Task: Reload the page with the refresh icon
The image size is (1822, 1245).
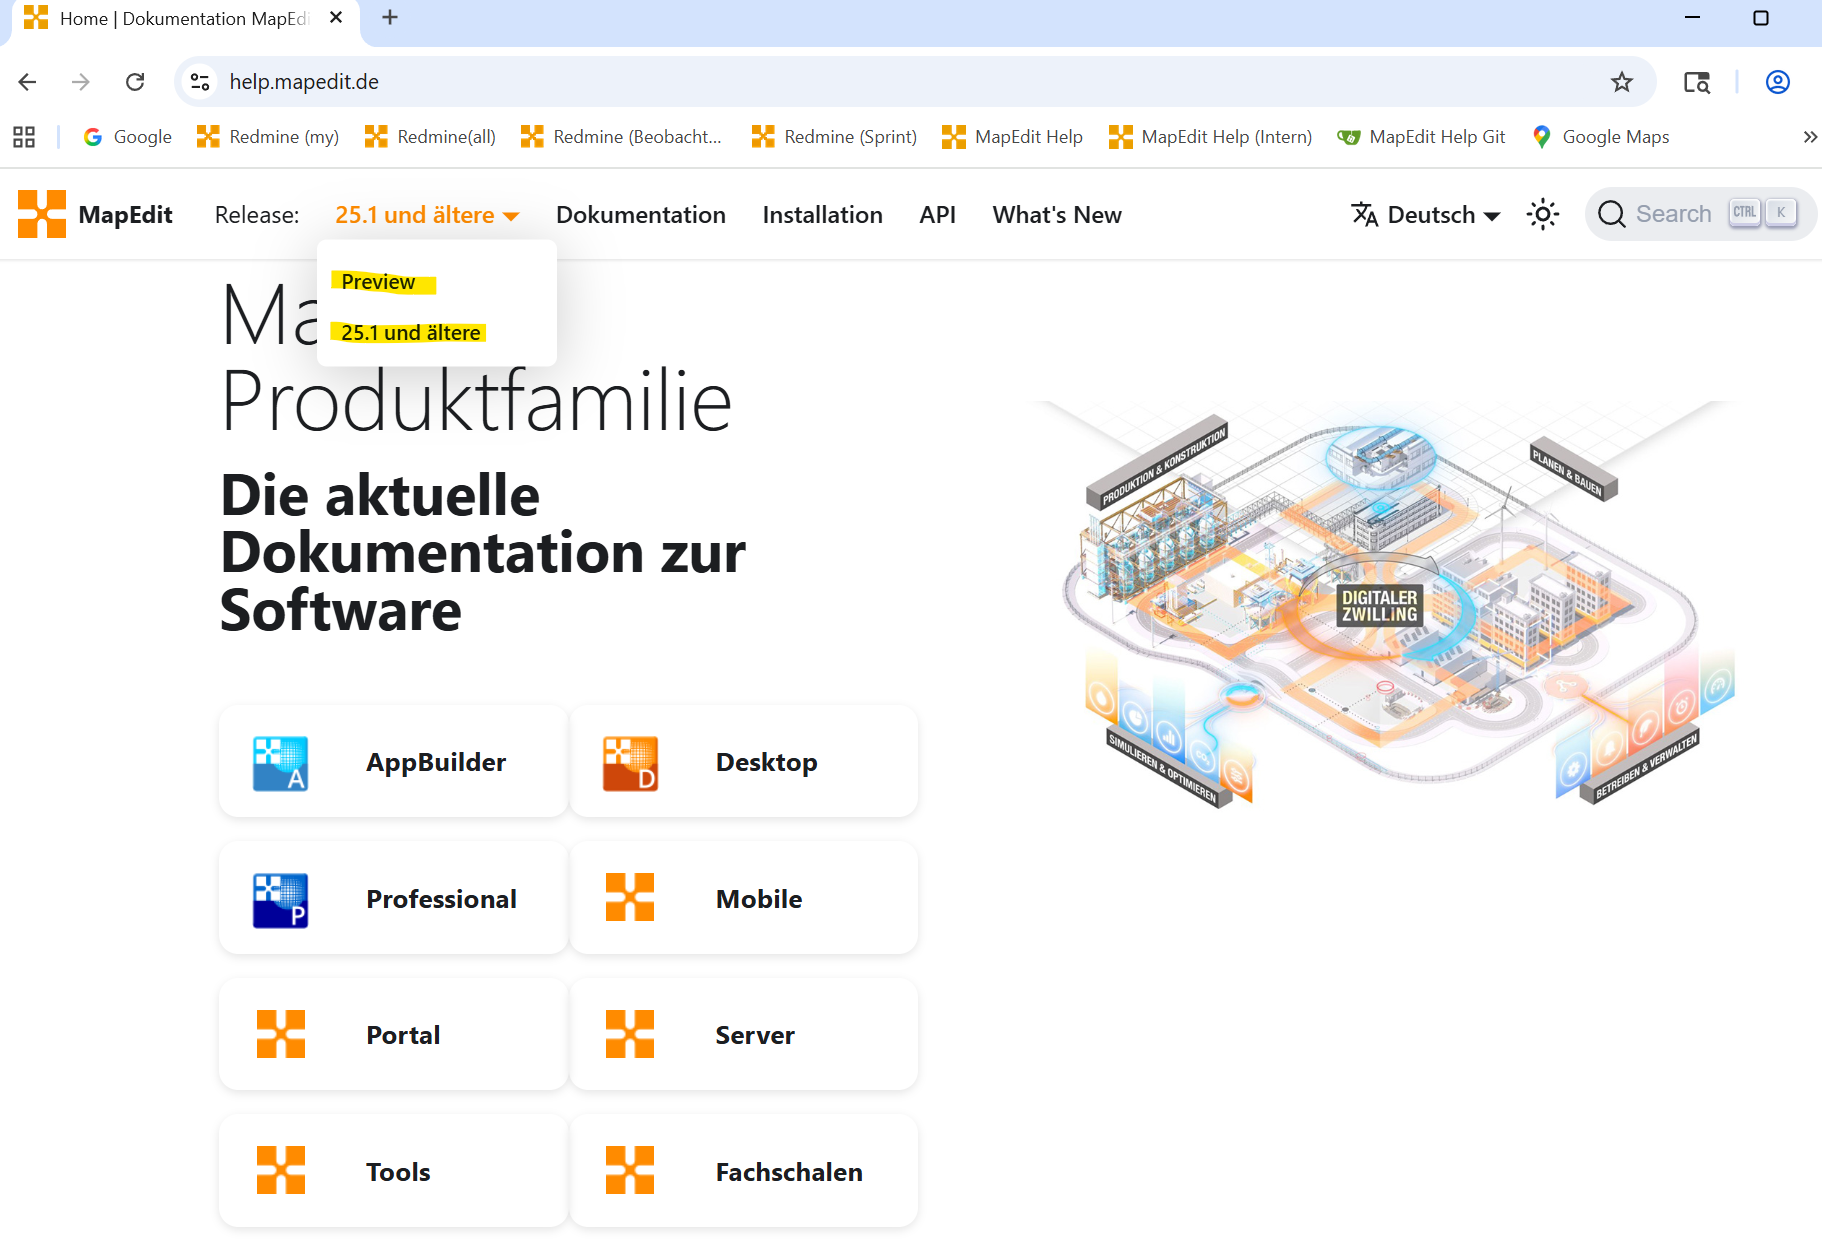Action: click(135, 82)
